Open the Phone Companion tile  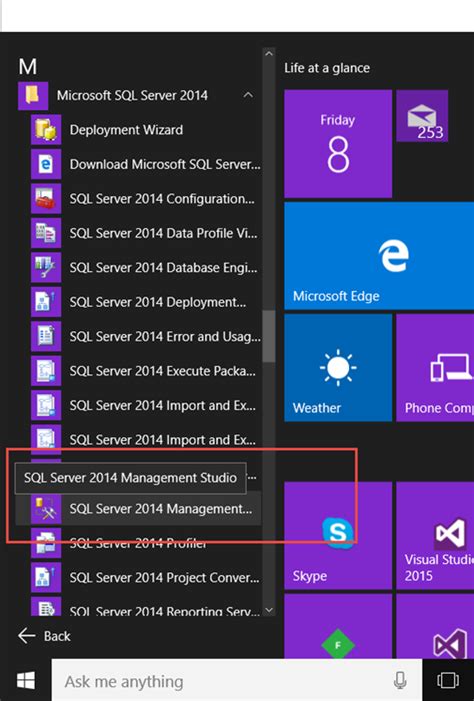(435, 367)
